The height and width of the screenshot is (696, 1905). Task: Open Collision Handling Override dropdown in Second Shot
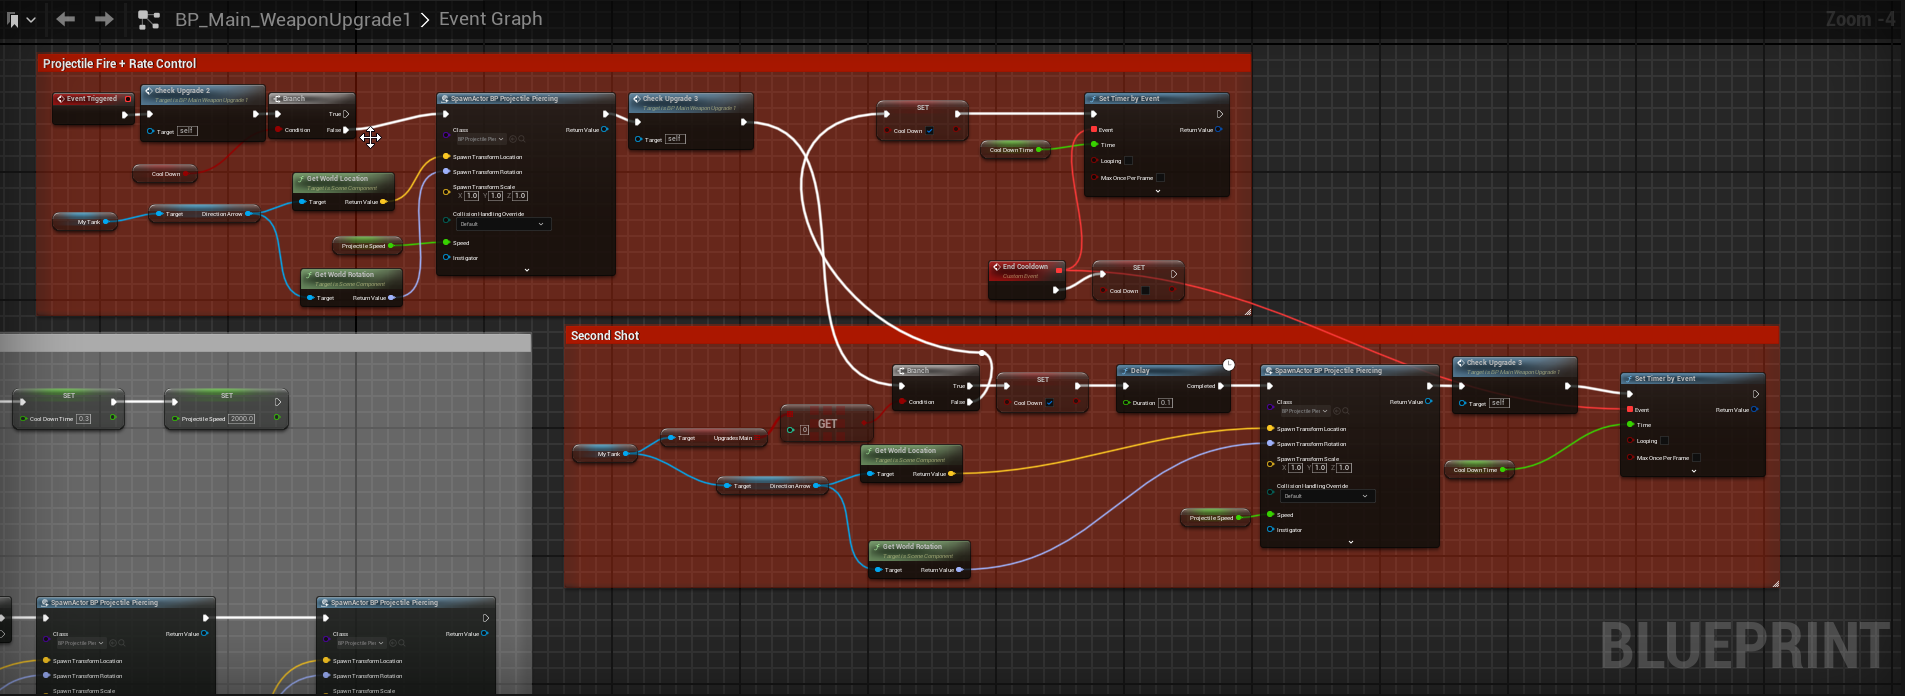[x=1326, y=496]
